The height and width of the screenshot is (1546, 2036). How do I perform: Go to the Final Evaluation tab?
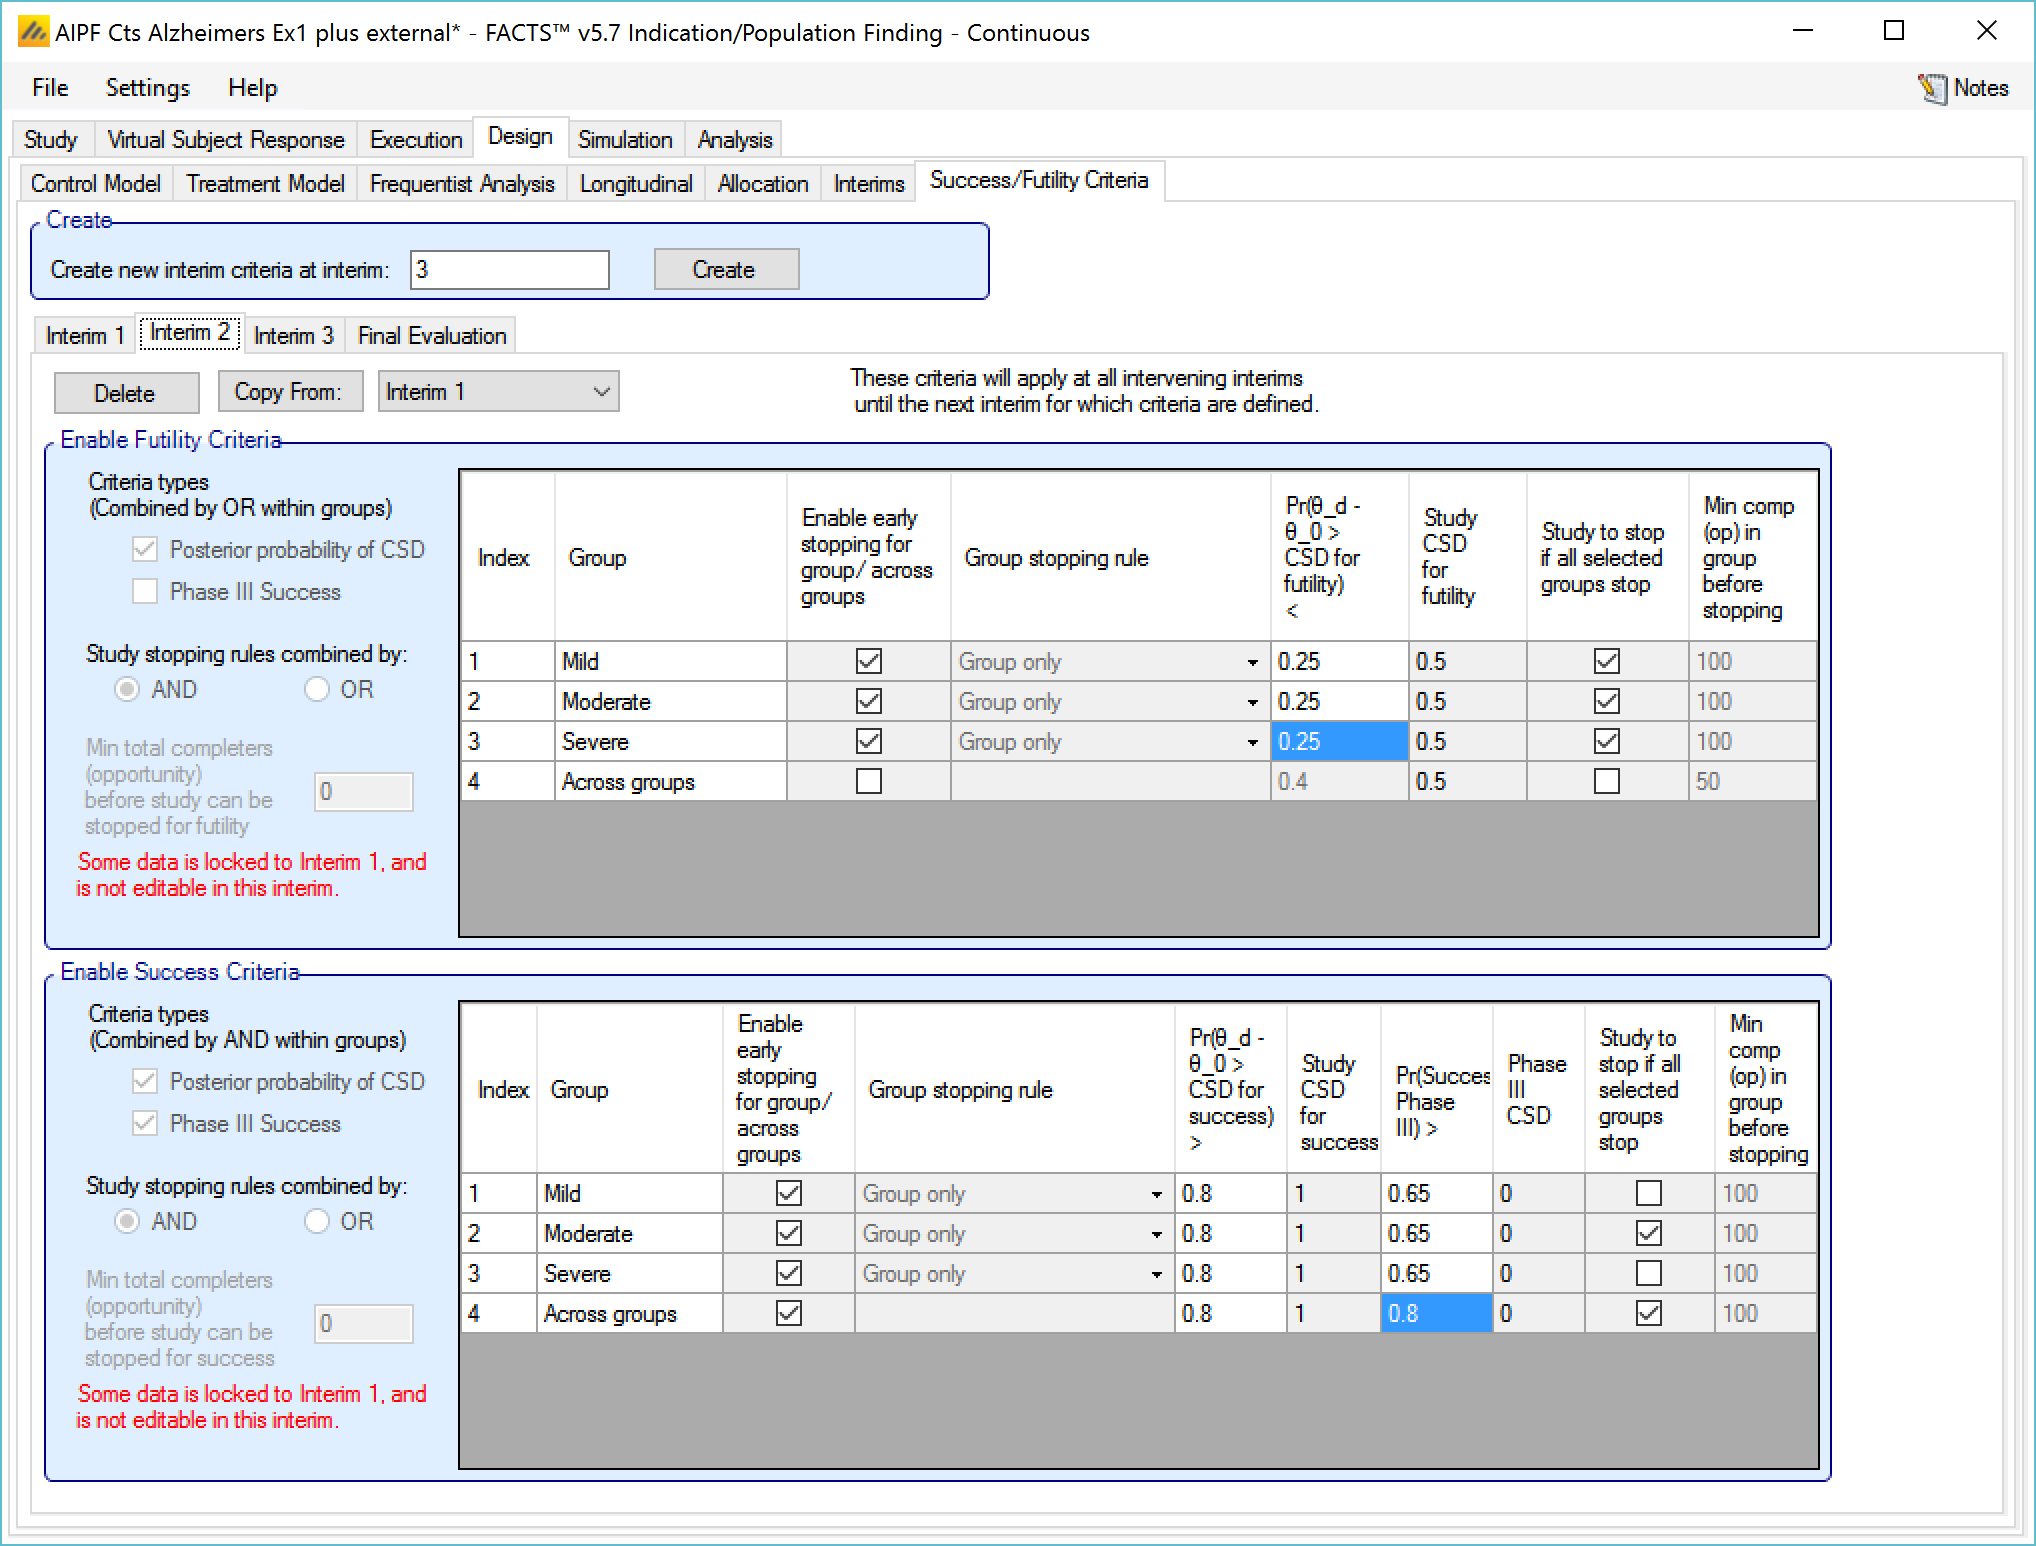pos(432,335)
